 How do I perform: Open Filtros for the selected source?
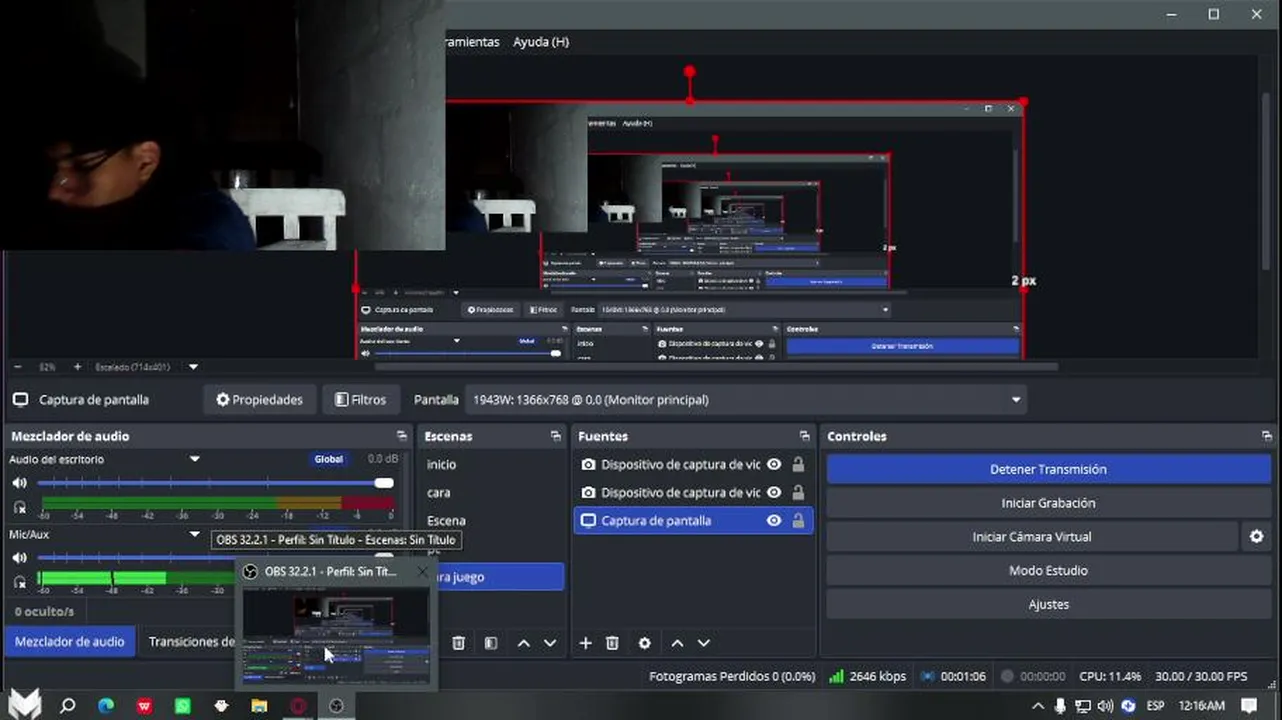pos(361,400)
